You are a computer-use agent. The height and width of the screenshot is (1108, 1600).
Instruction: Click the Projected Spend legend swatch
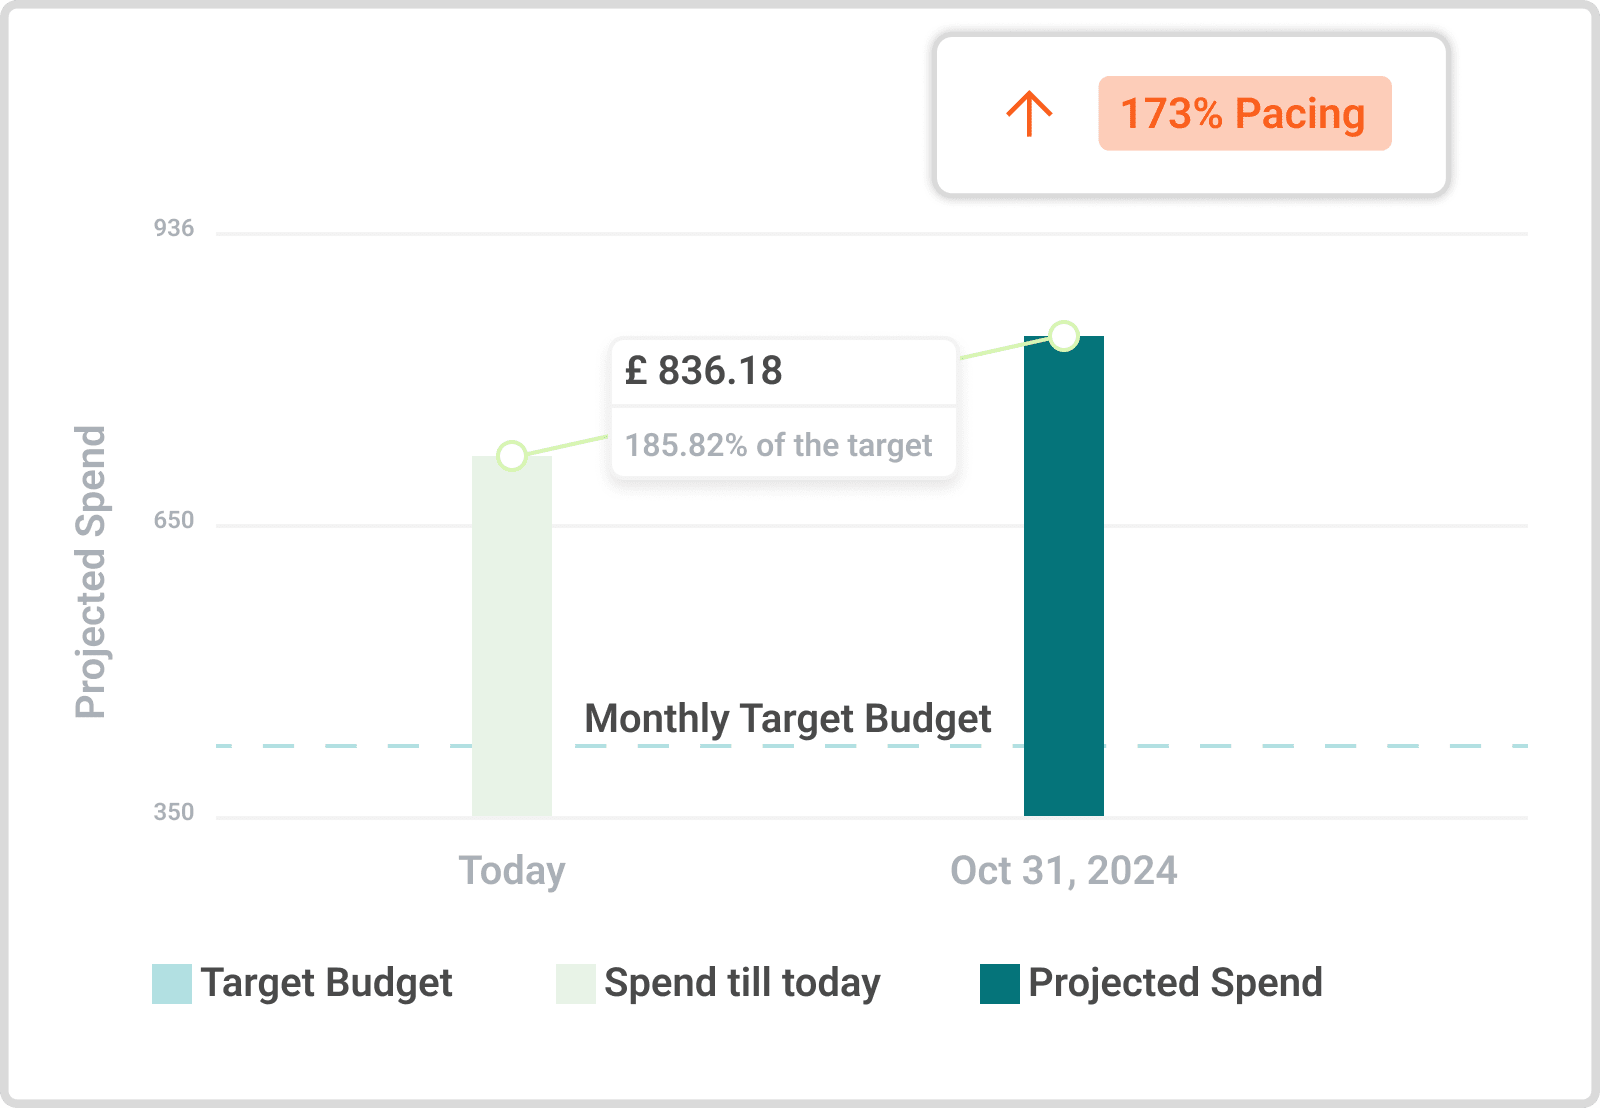999,983
